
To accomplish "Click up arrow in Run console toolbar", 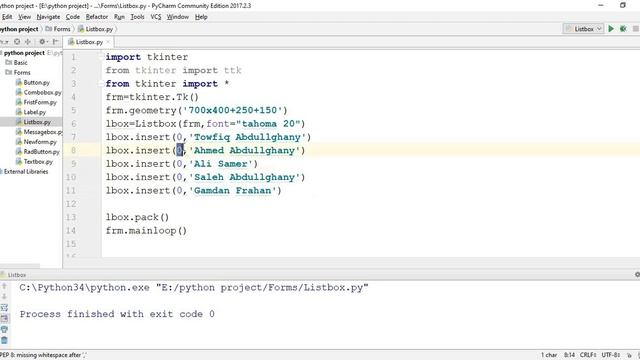I will 4,287.
